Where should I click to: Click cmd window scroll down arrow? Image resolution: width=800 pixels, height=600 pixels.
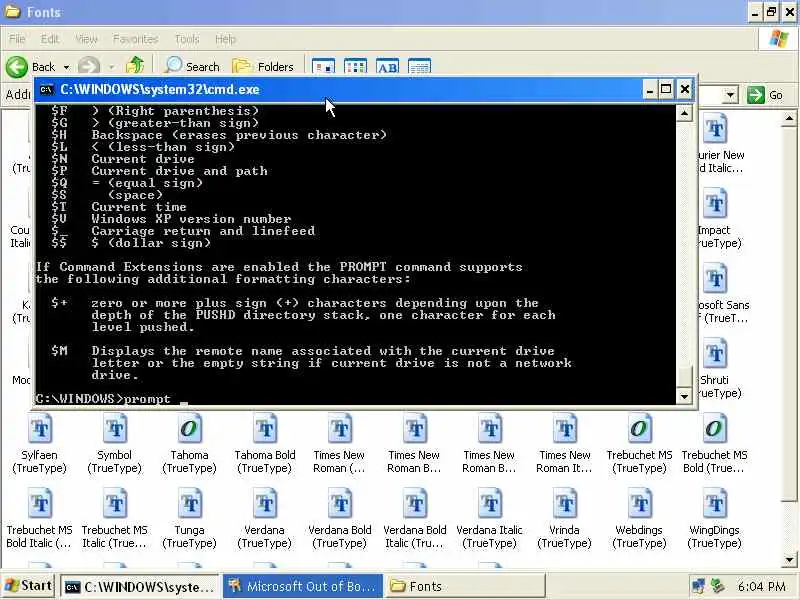point(684,396)
